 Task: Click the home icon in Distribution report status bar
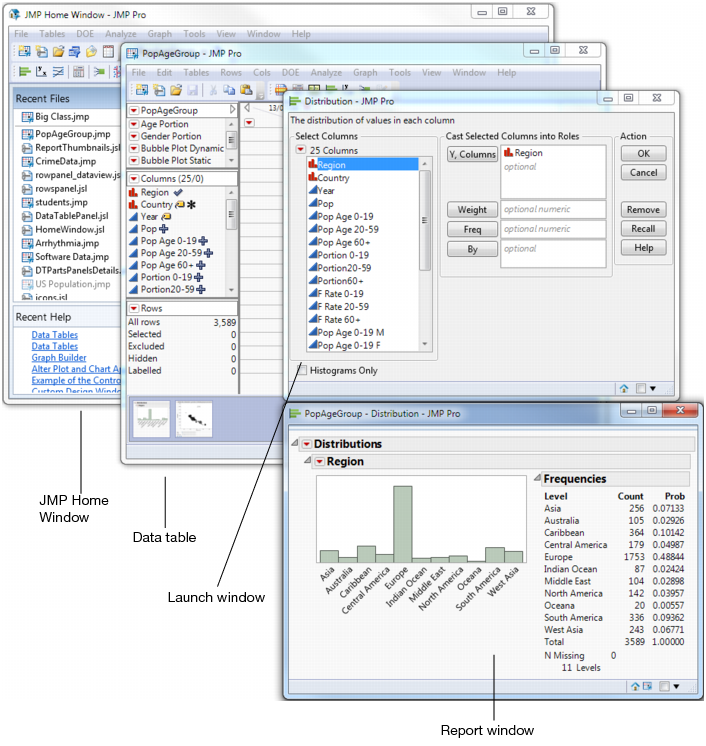click(x=635, y=686)
